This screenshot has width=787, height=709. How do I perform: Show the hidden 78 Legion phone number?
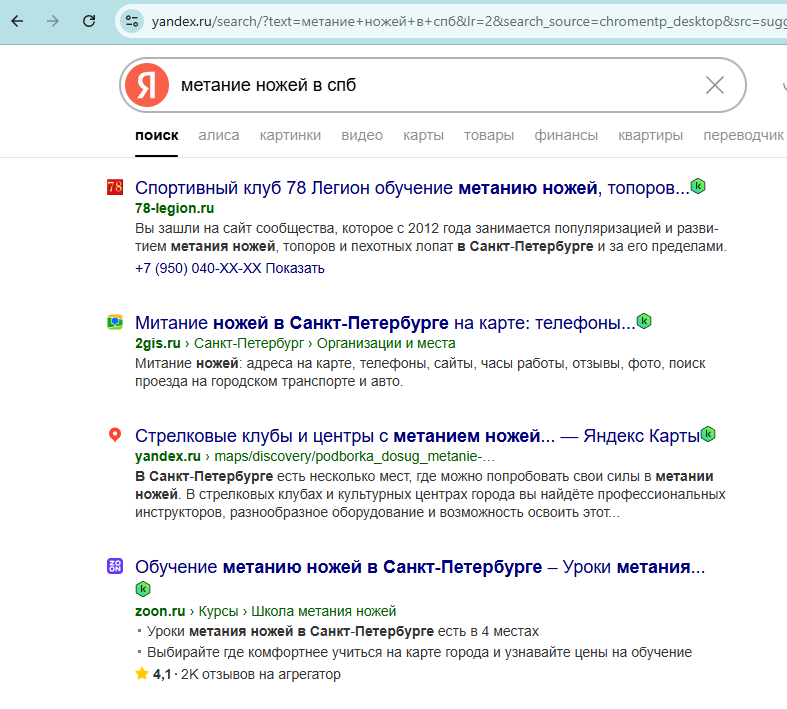click(x=295, y=268)
